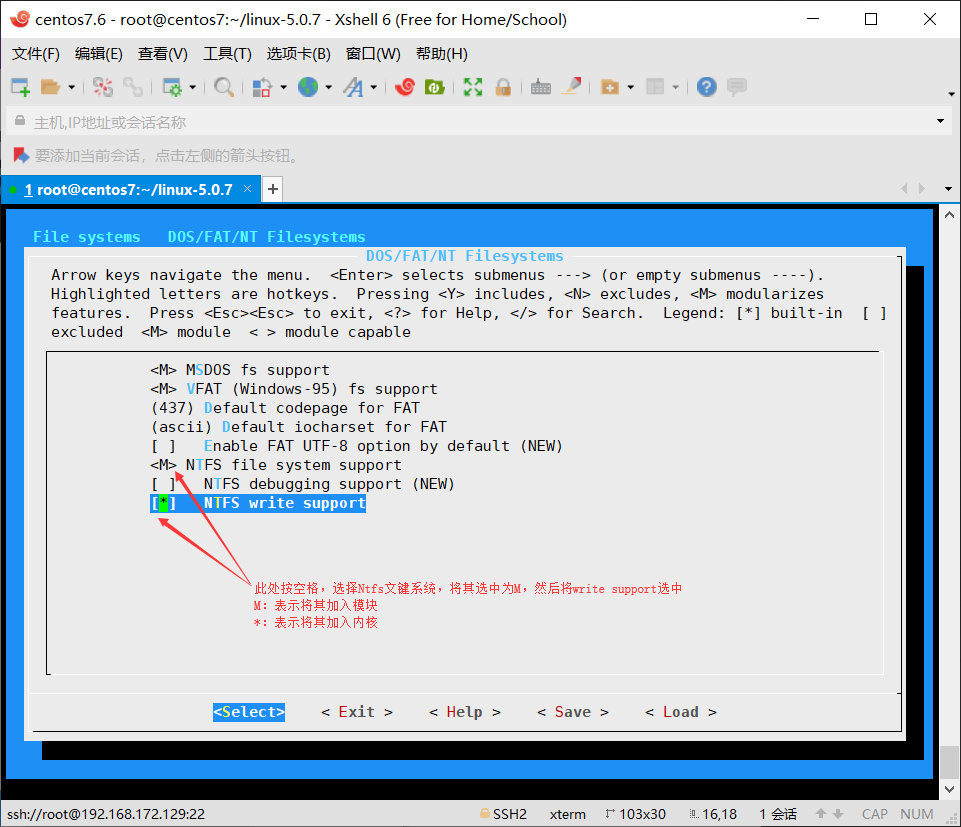The width and height of the screenshot is (961, 827).
Task: Click the globe encoding icon
Action: click(x=308, y=87)
